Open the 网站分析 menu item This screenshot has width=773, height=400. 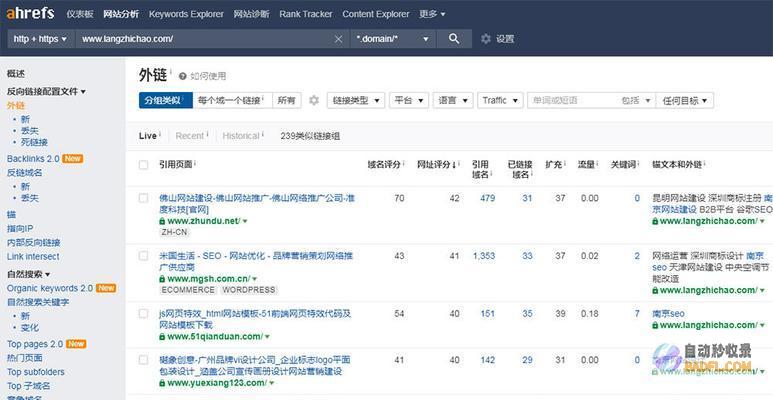[121, 14]
